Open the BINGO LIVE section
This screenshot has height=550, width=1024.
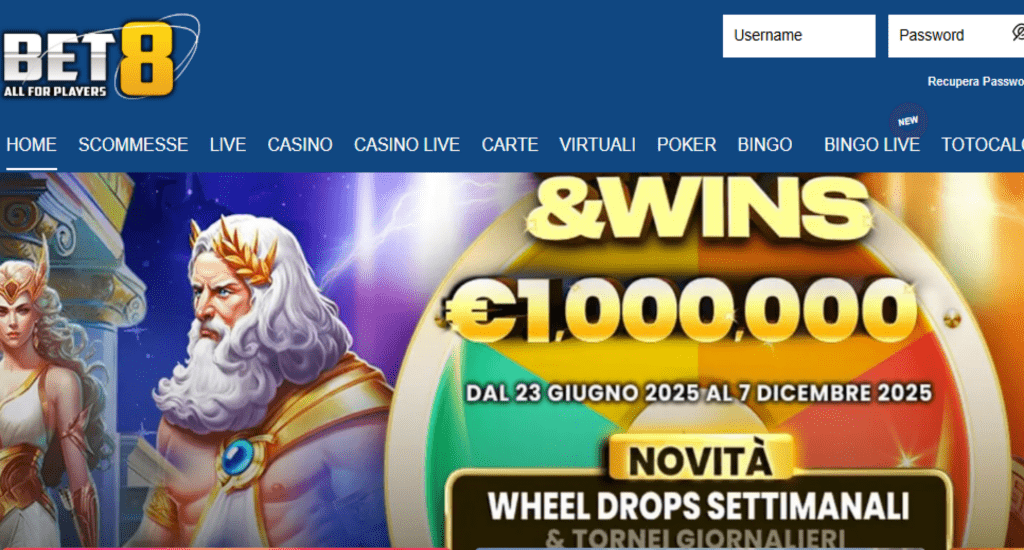point(872,144)
